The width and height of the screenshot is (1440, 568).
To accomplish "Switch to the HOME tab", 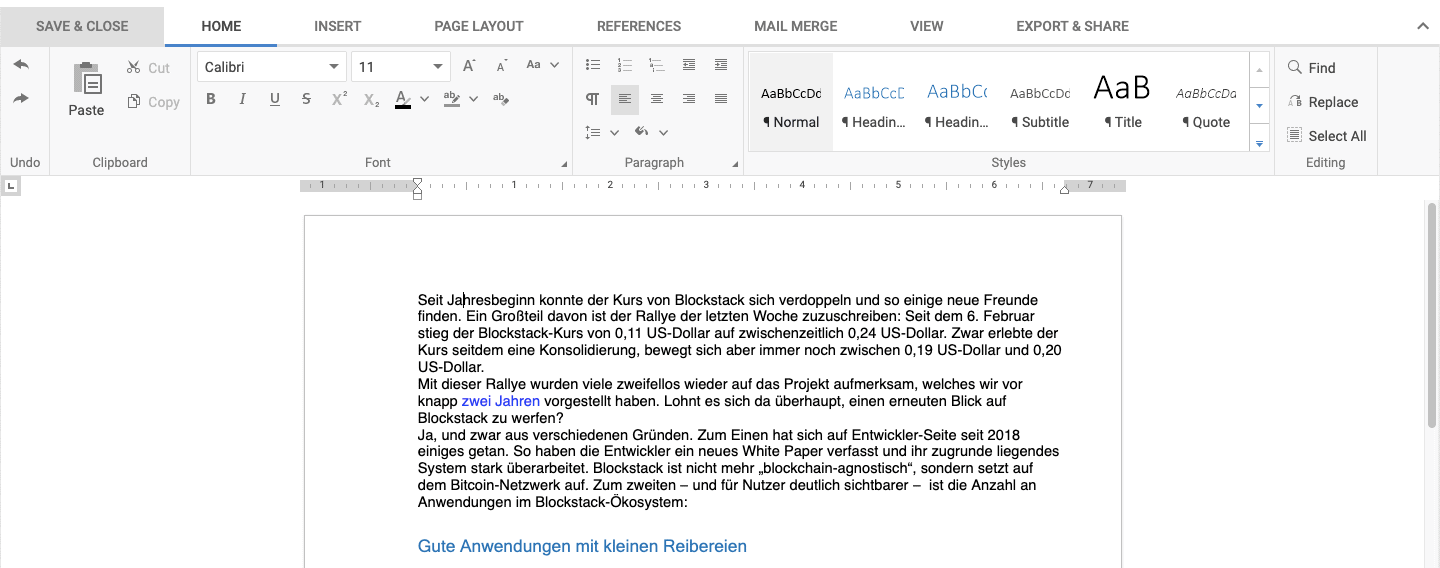I will click(221, 26).
